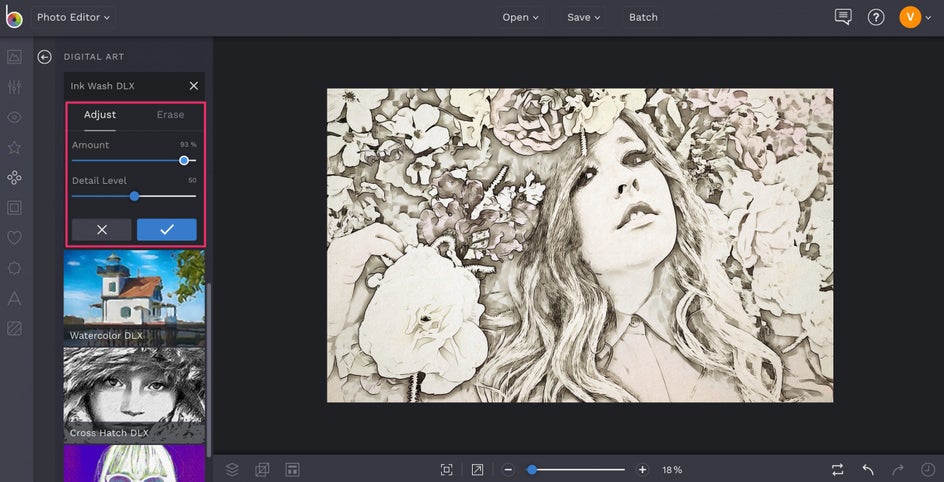Screen dimensions: 944x482
Task: Open the Edit sliders tool in sidebar
Action: tap(14, 87)
